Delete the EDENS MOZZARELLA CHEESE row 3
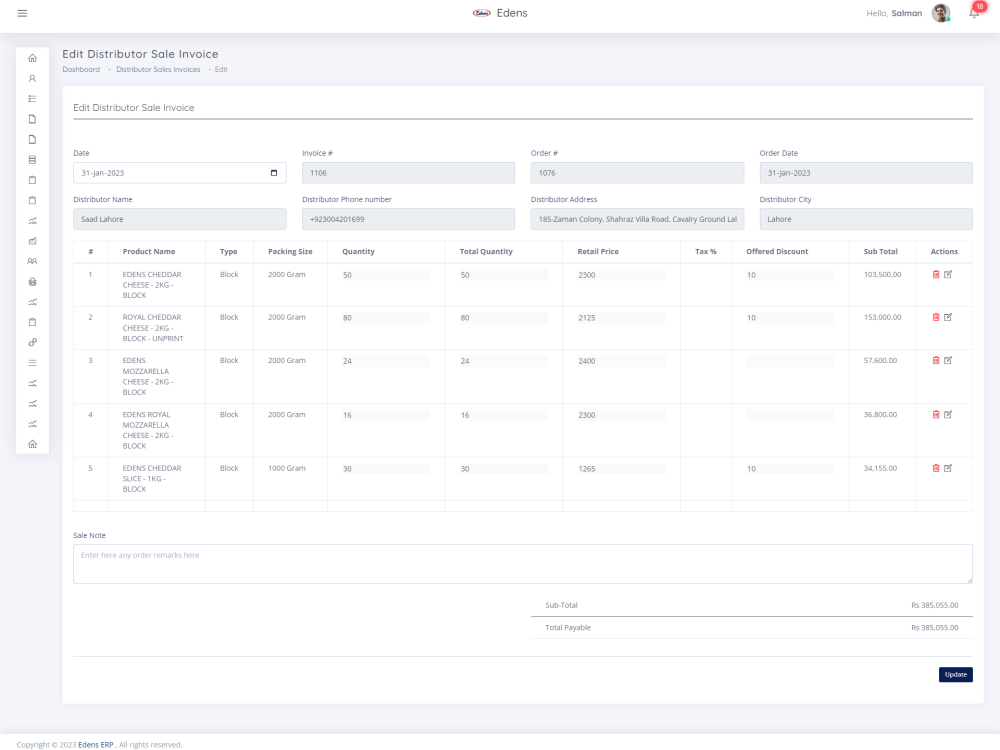The height and width of the screenshot is (750, 1000). point(936,360)
